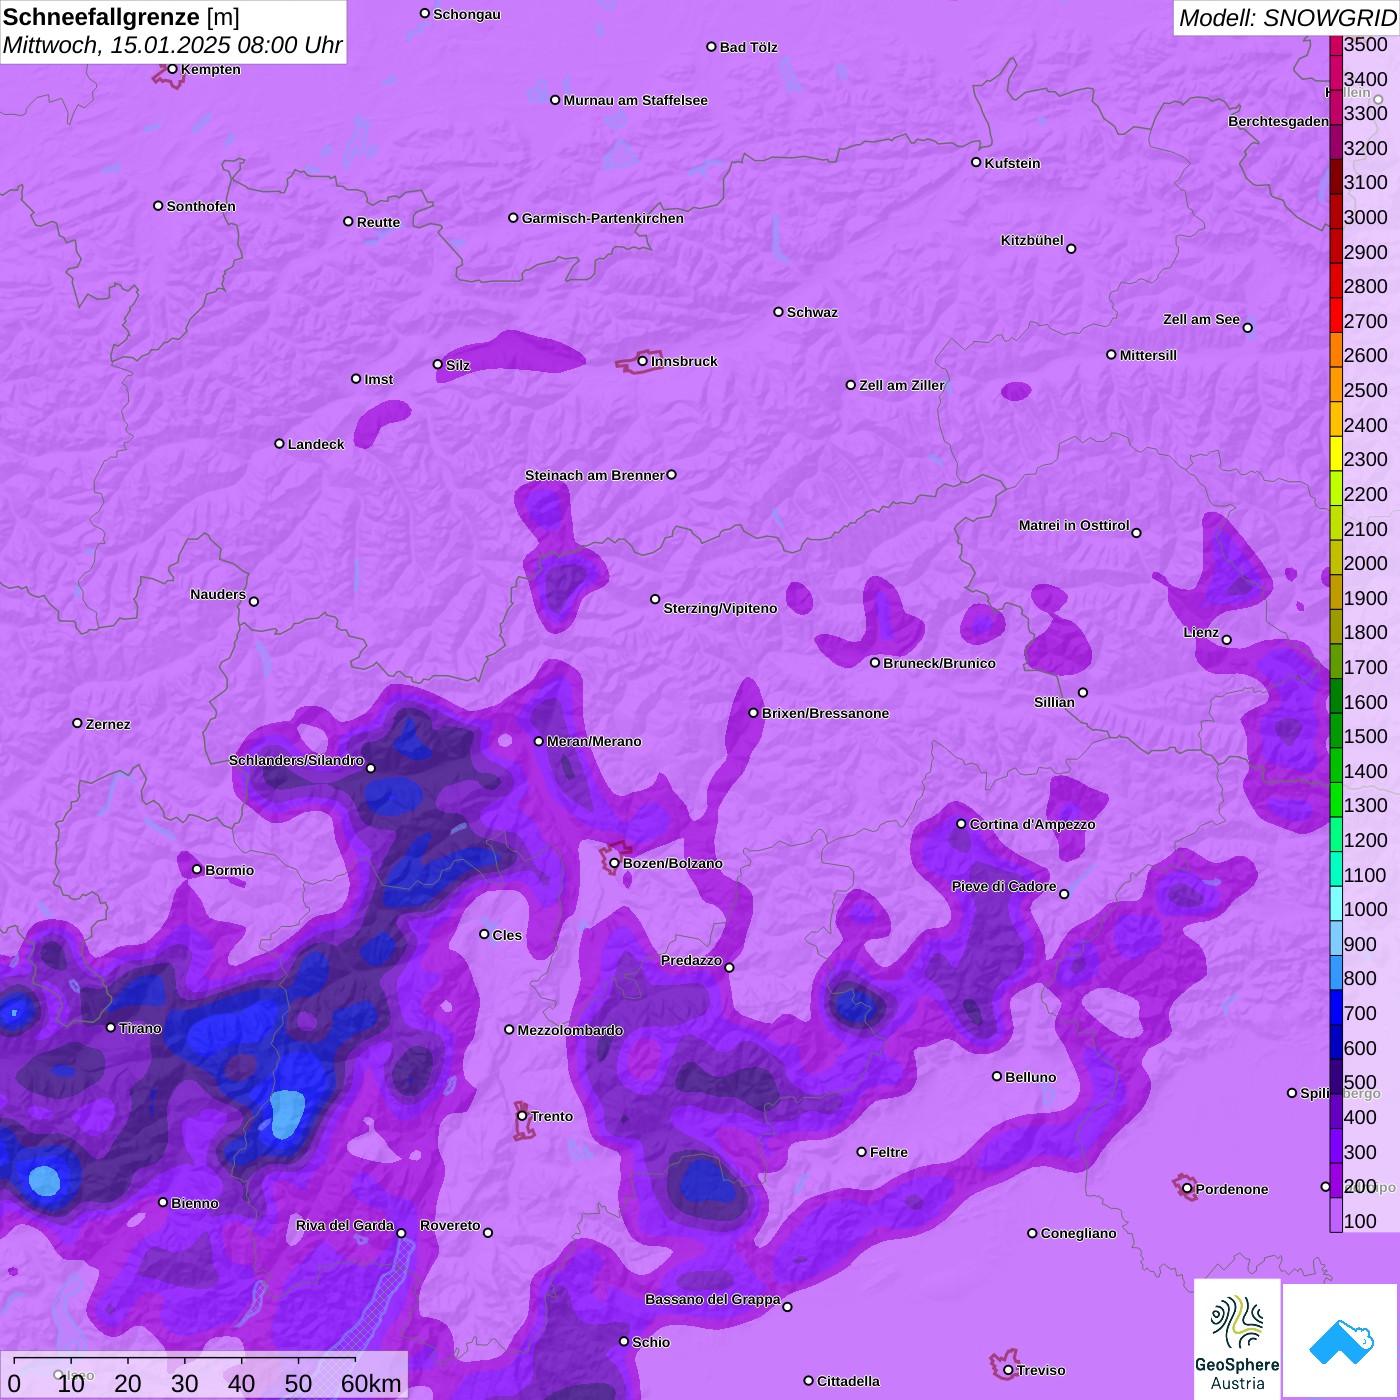Viewport: 1400px width, 1400px height.
Task: Click the Trento city marker dot
Action: [x=522, y=1116]
